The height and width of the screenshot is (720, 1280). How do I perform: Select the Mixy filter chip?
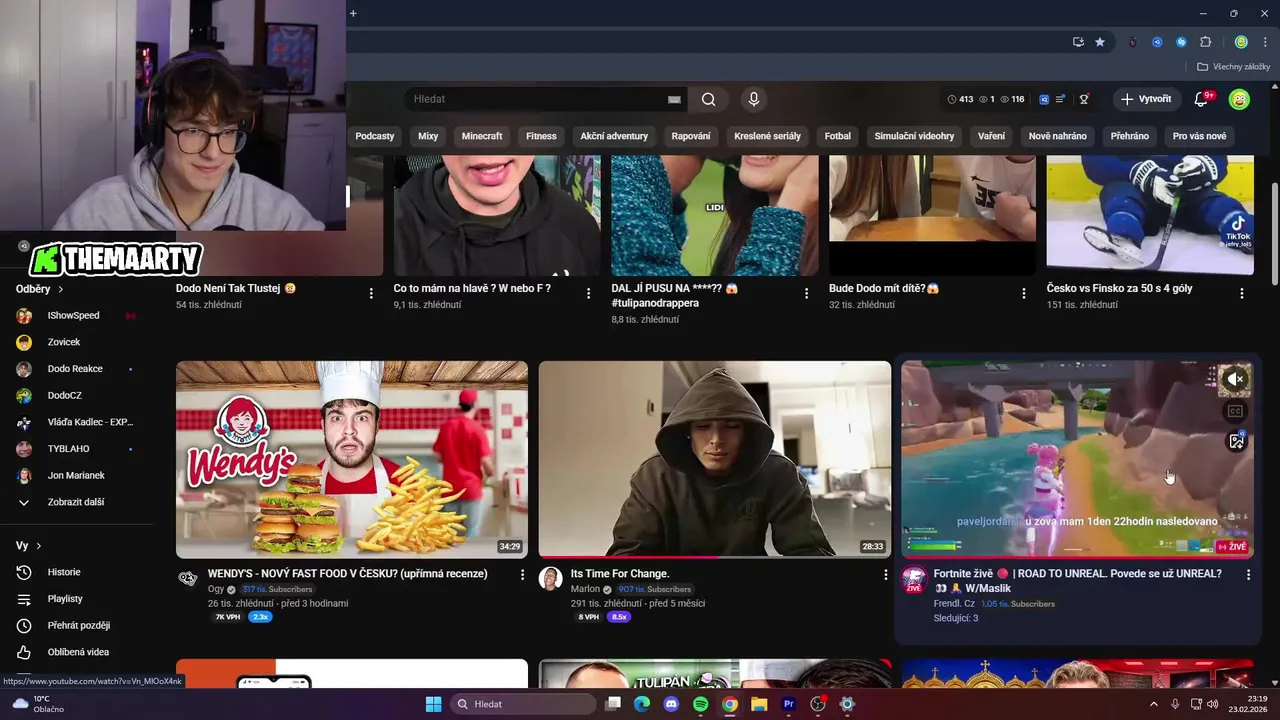[428, 136]
